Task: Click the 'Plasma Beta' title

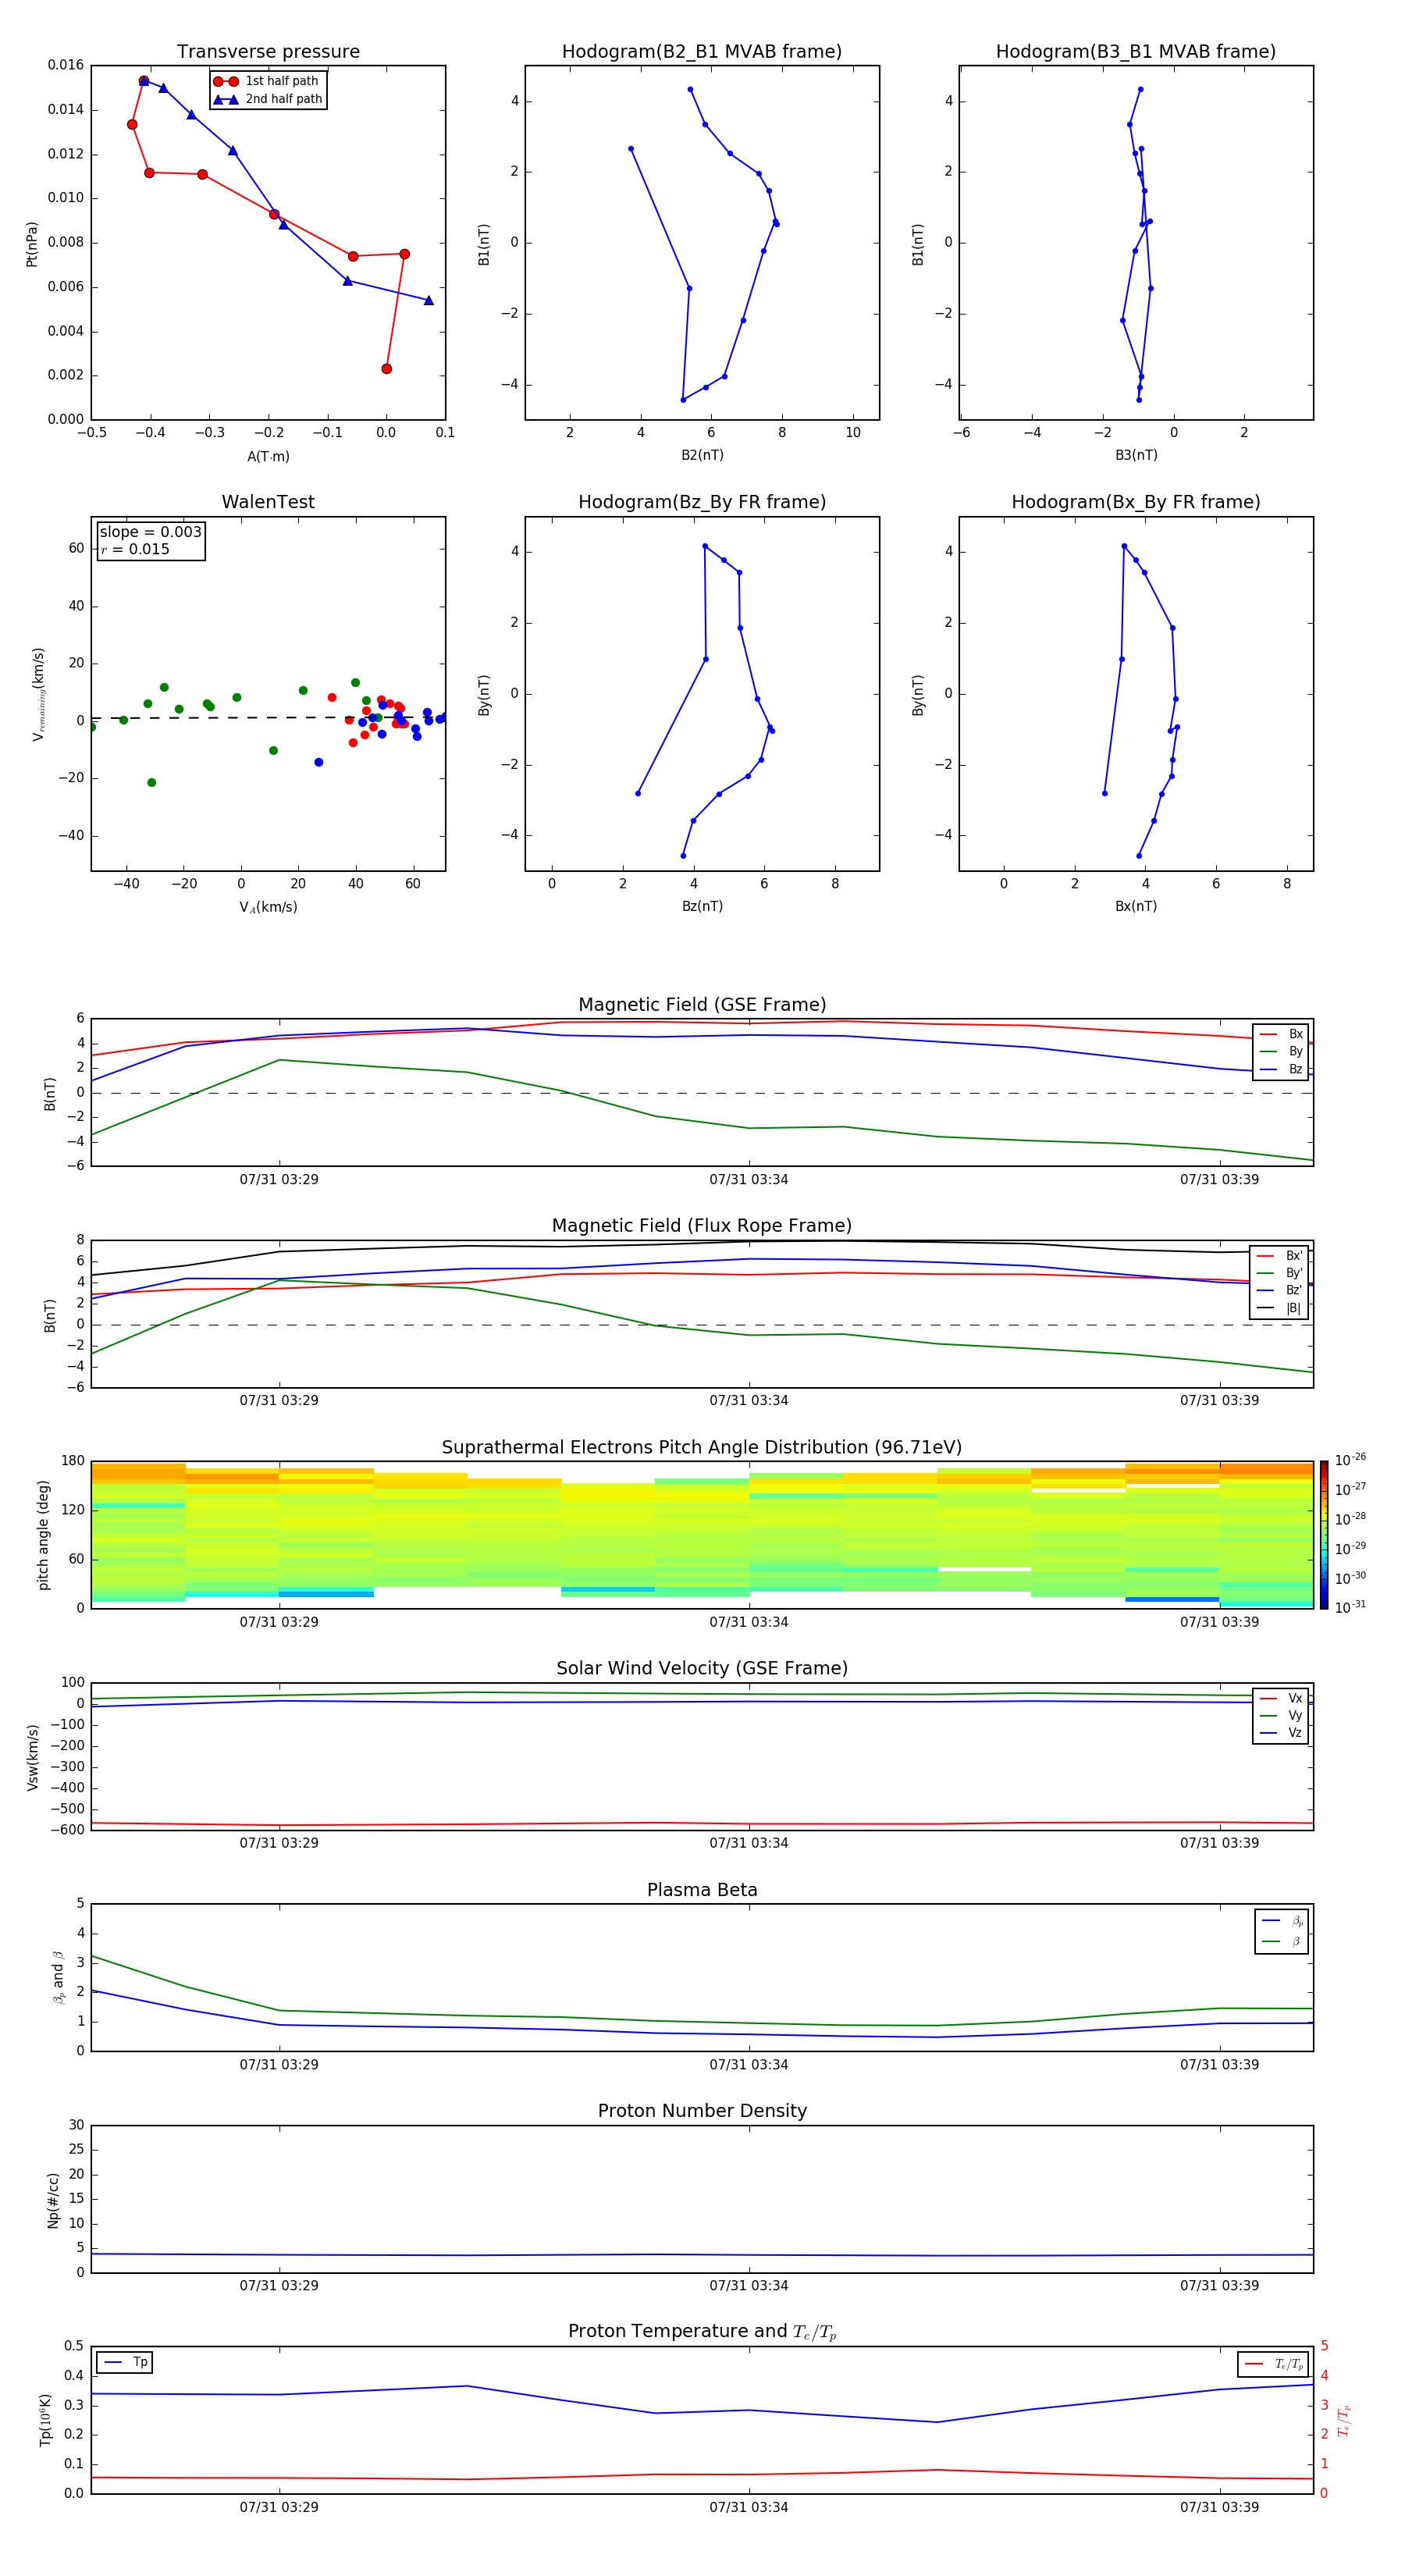Action: pyautogui.click(x=702, y=1890)
